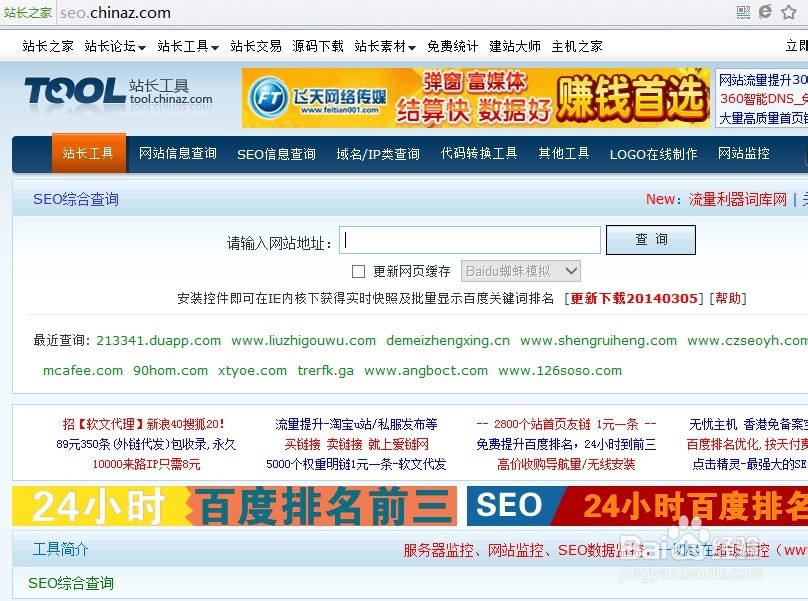Image resolution: width=808 pixels, height=601 pixels.
Task: Select the SEO信息查询 tab
Action: pos(276,154)
